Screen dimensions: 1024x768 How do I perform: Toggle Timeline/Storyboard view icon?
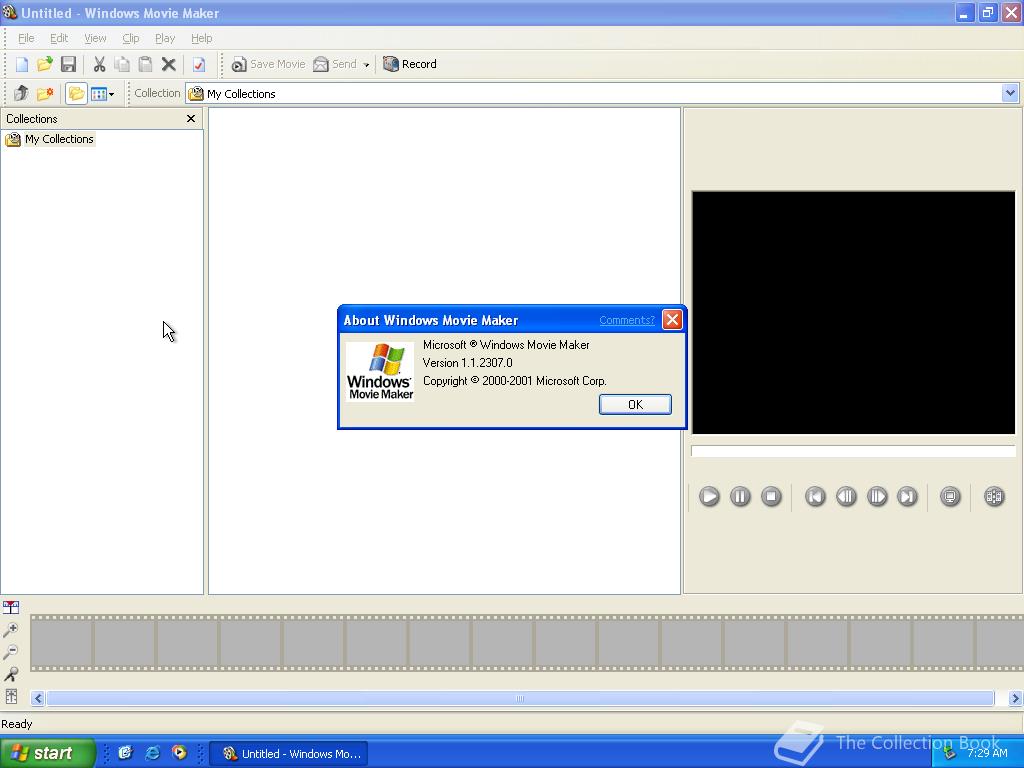coord(11,607)
